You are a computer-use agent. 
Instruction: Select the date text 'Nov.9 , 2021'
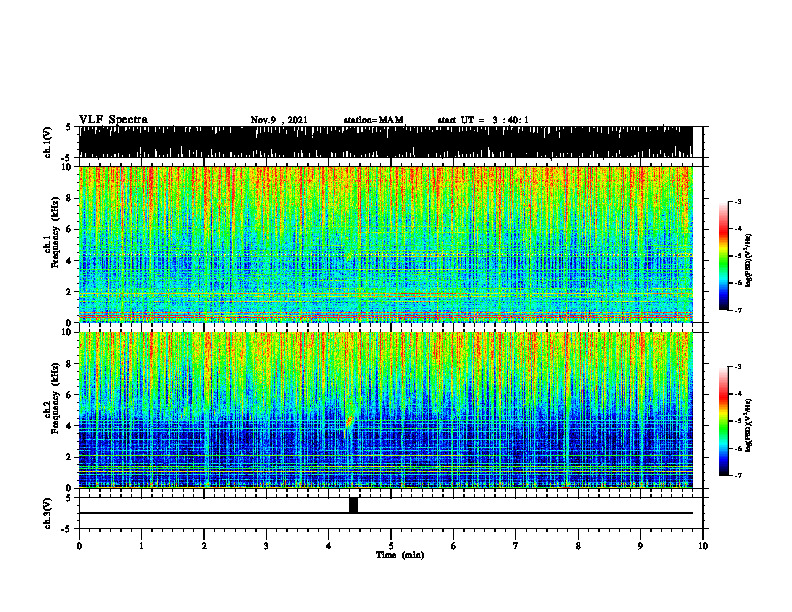[279, 120]
